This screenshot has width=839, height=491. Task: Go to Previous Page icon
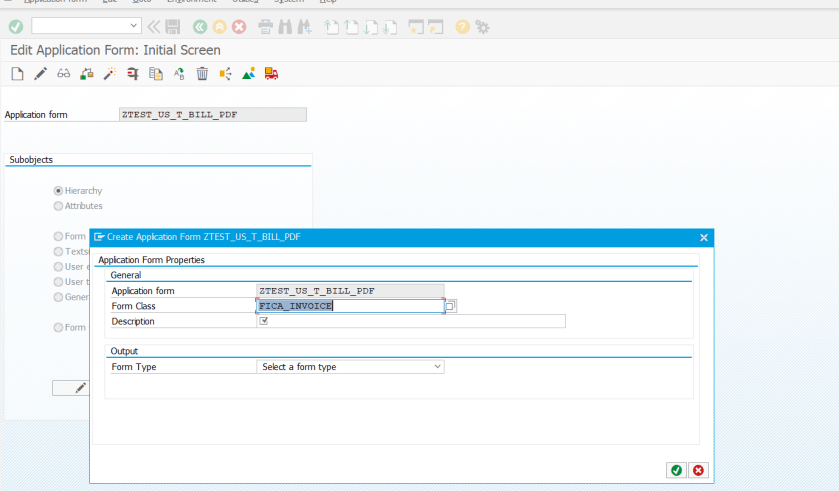coord(352,27)
